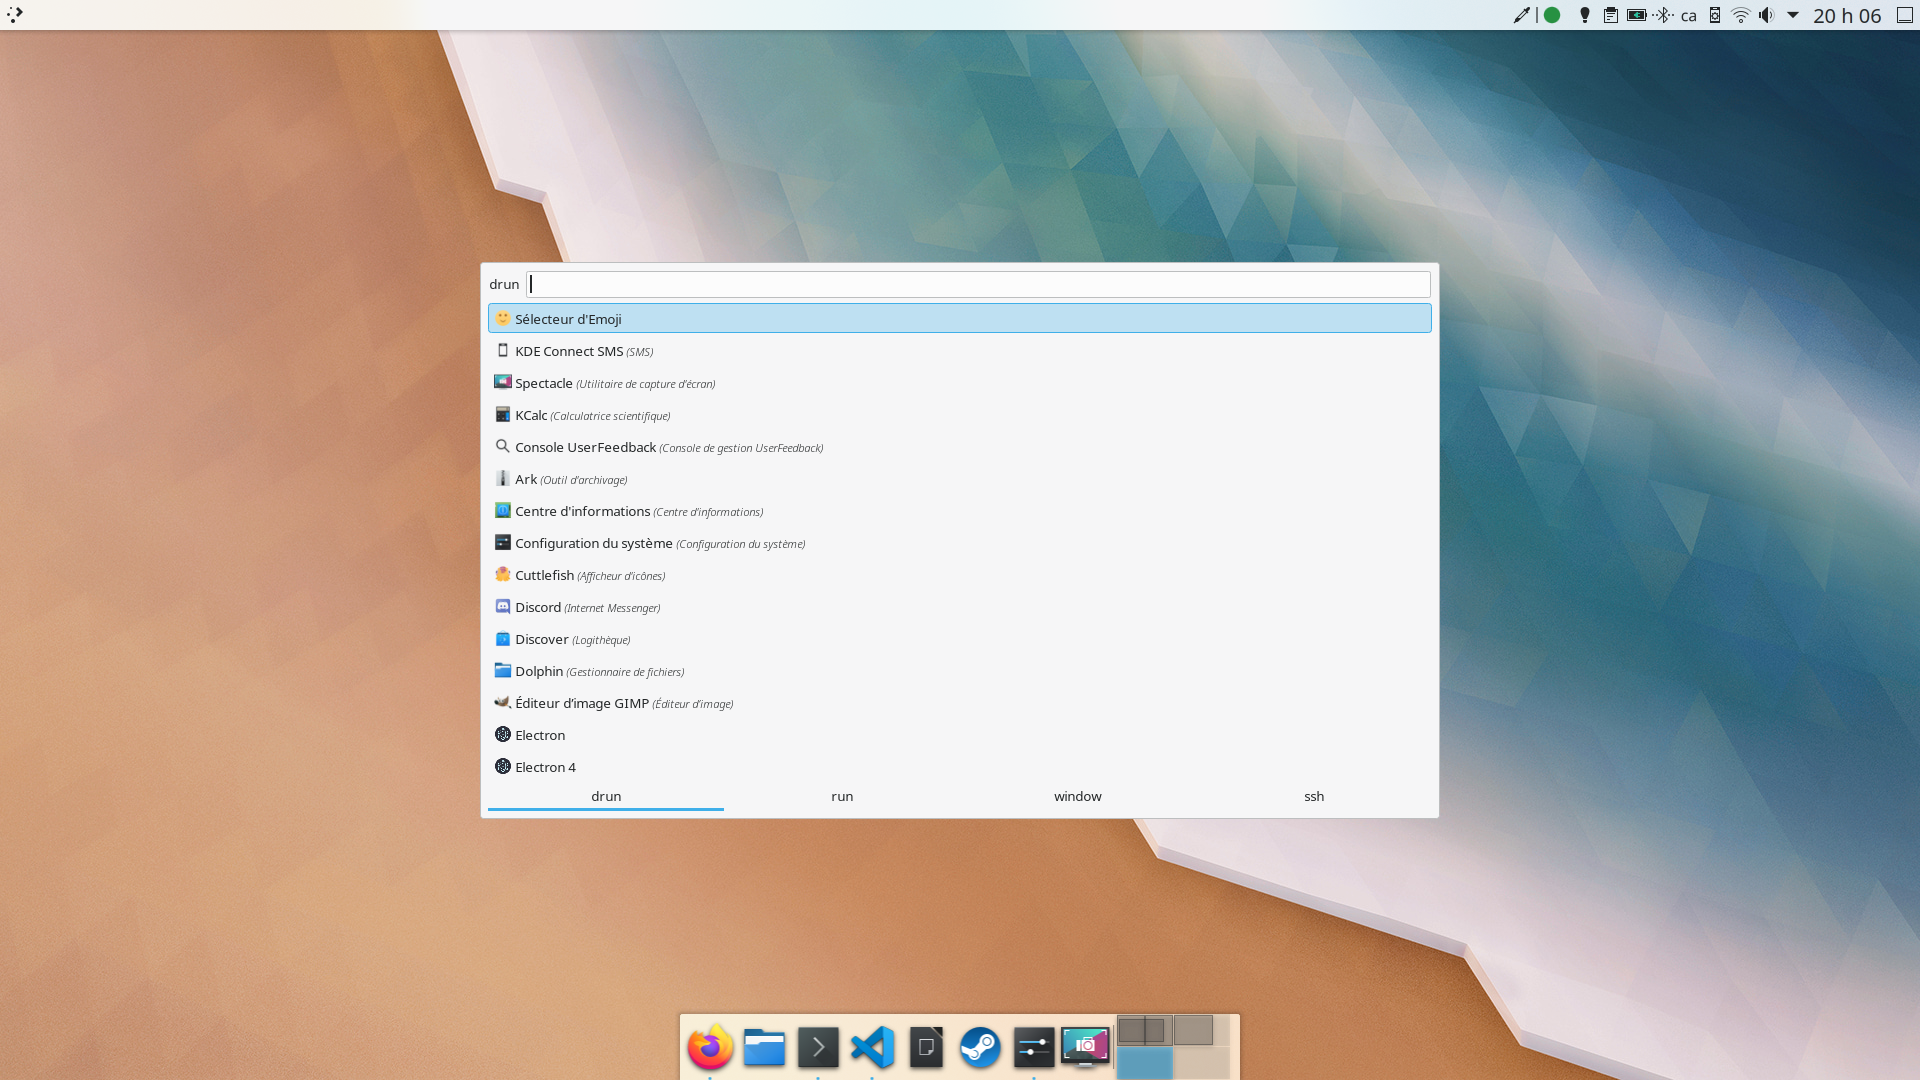Switch to the run tab

(x=842, y=796)
